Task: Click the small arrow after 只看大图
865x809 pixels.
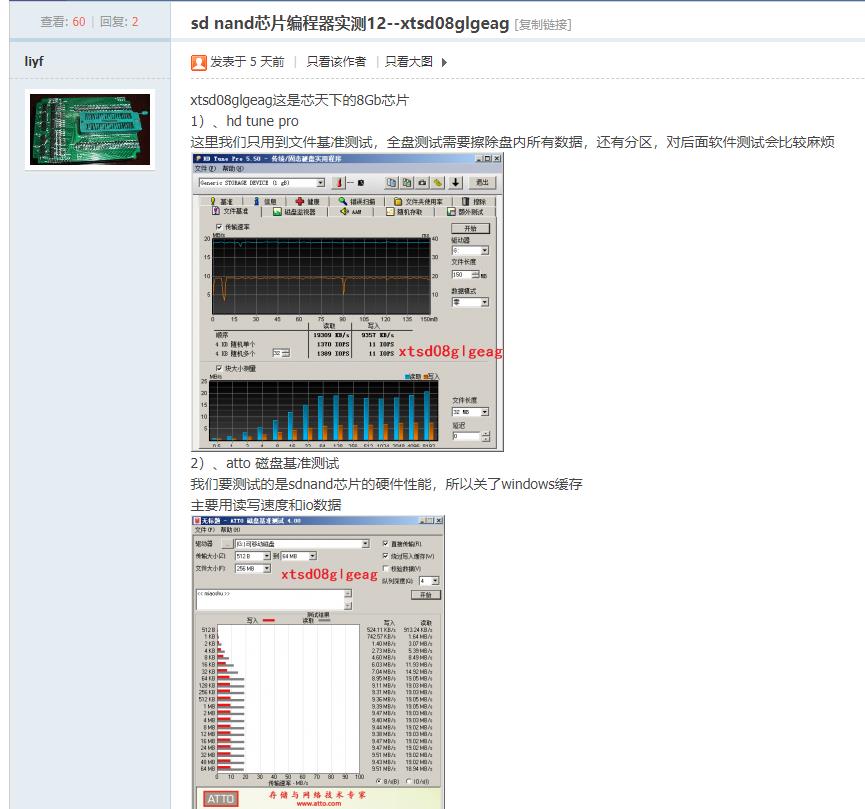Action: click(444, 62)
